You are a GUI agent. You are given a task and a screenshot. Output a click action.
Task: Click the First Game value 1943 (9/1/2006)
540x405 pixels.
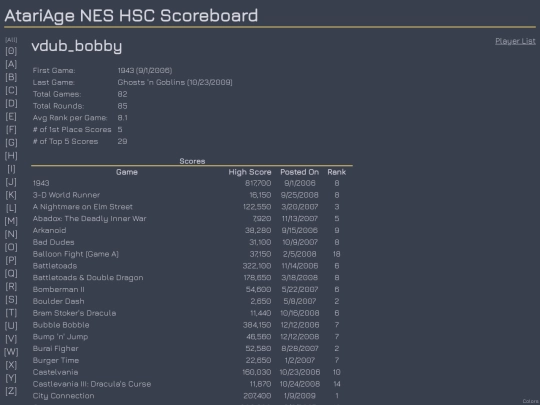(145, 71)
